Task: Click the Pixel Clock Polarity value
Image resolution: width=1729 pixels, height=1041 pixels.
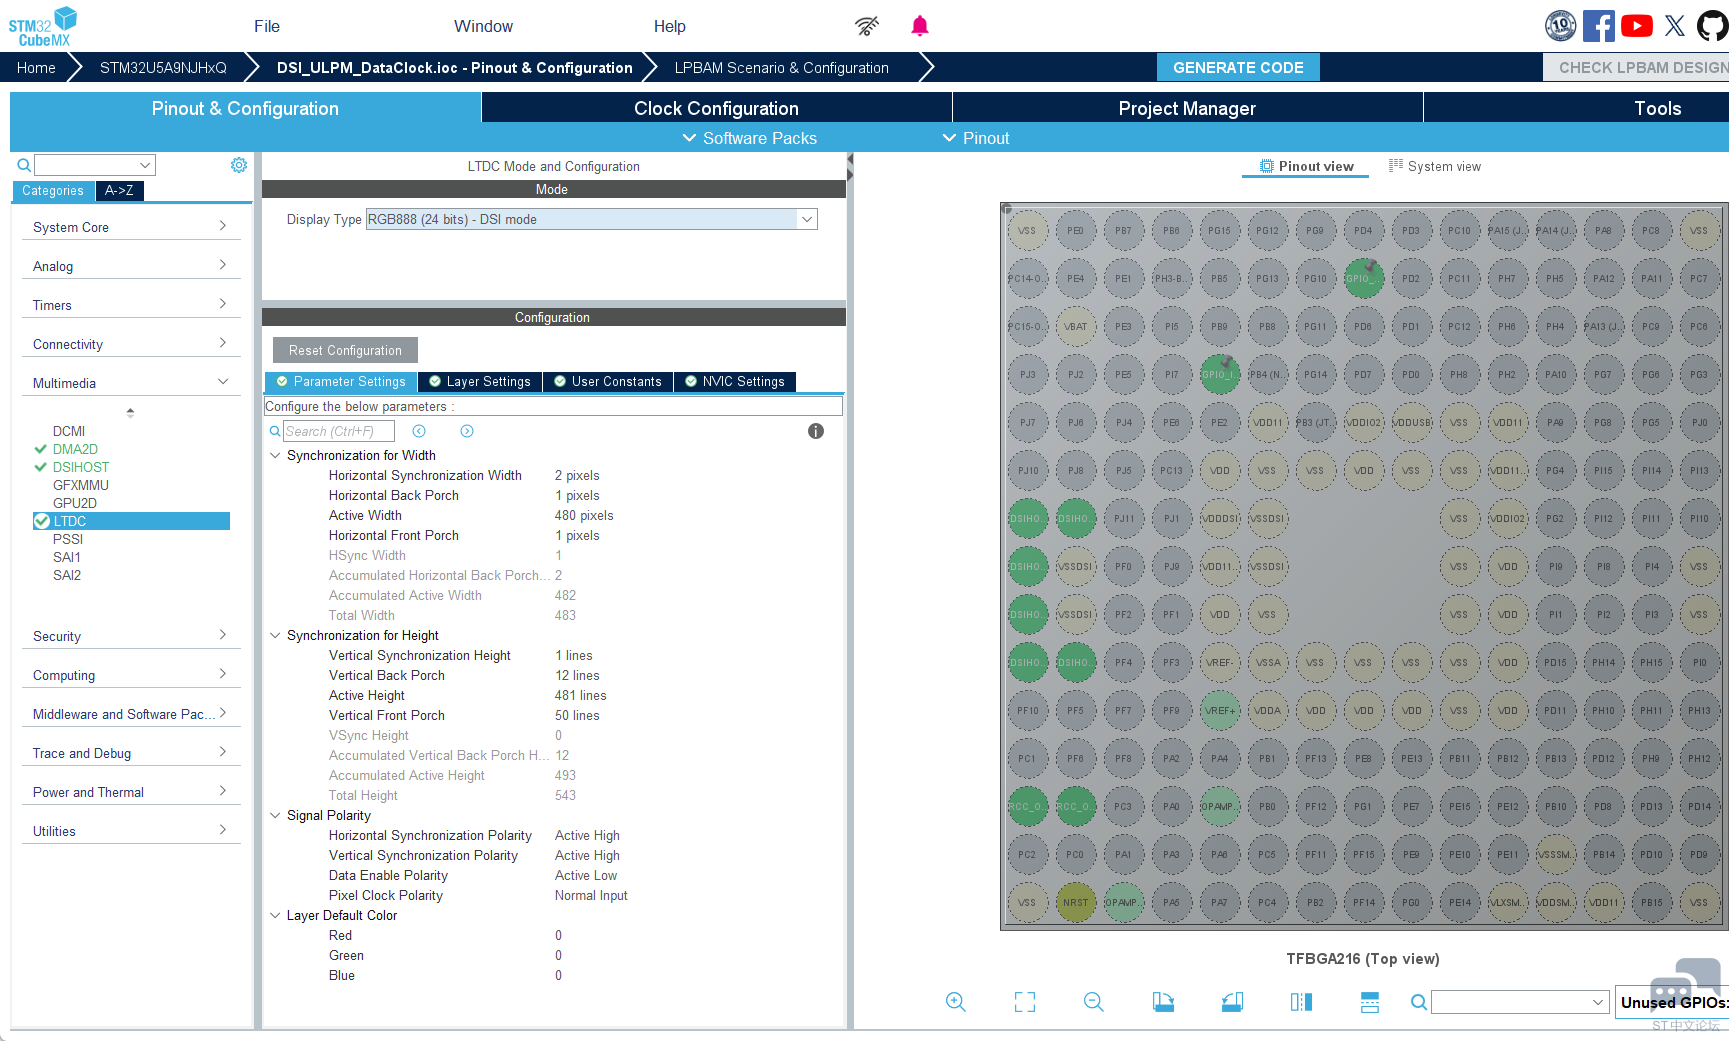Action: (x=591, y=895)
